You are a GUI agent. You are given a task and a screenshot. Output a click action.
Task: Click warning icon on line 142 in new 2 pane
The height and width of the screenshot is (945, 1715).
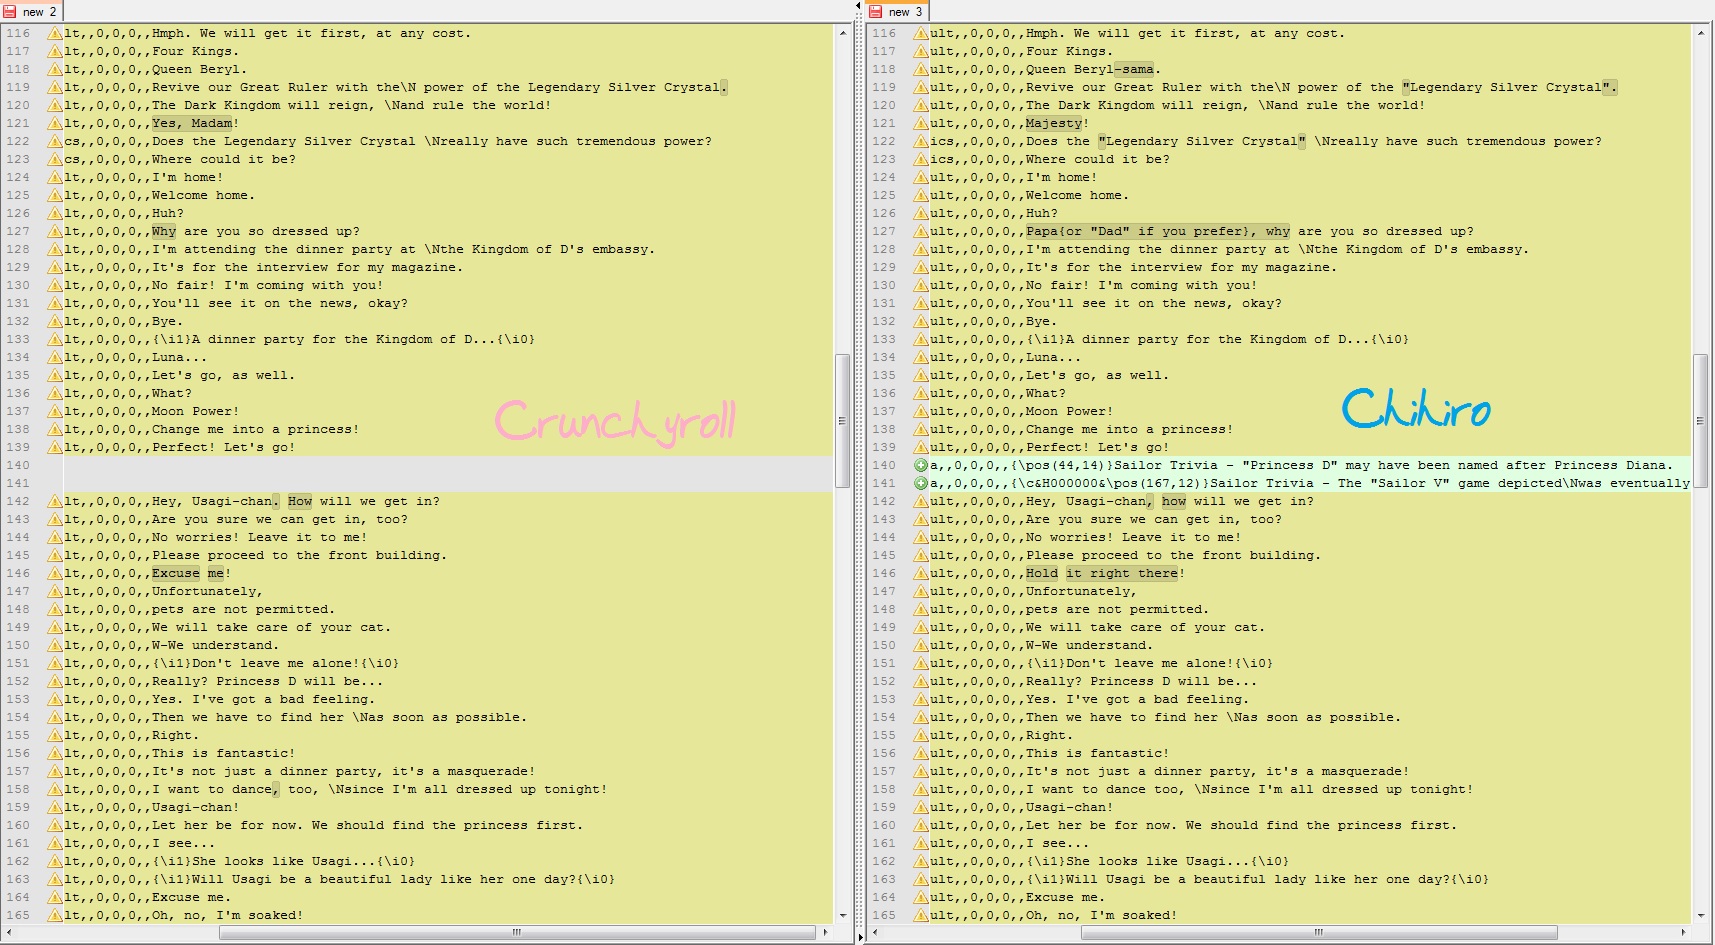click(55, 501)
